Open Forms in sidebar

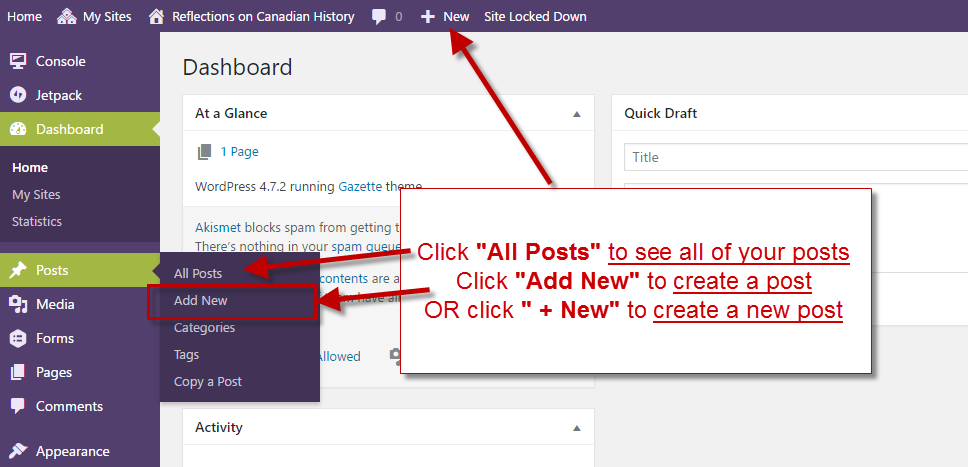coord(54,338)
